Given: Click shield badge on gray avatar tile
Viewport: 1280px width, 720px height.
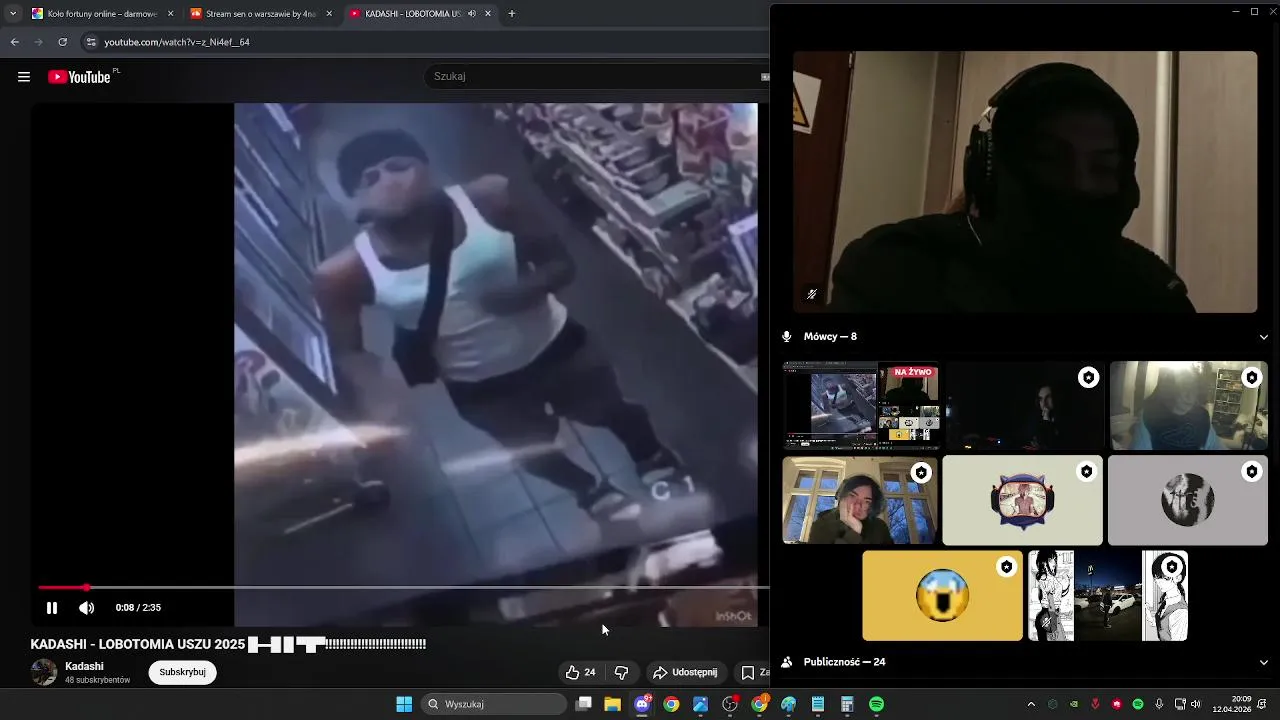Looking at the screenshot, I should pos(1251,471).
